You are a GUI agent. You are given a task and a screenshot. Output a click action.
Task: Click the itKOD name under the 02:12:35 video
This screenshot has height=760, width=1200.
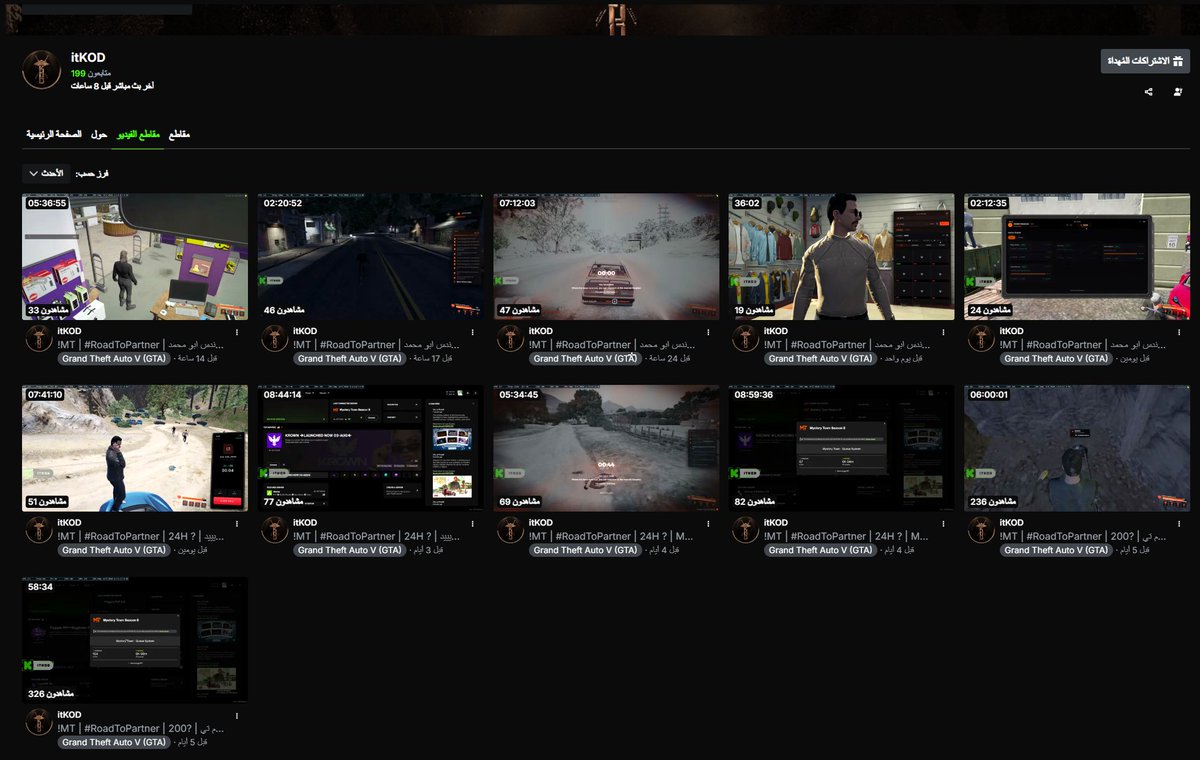coord(1011,331)
